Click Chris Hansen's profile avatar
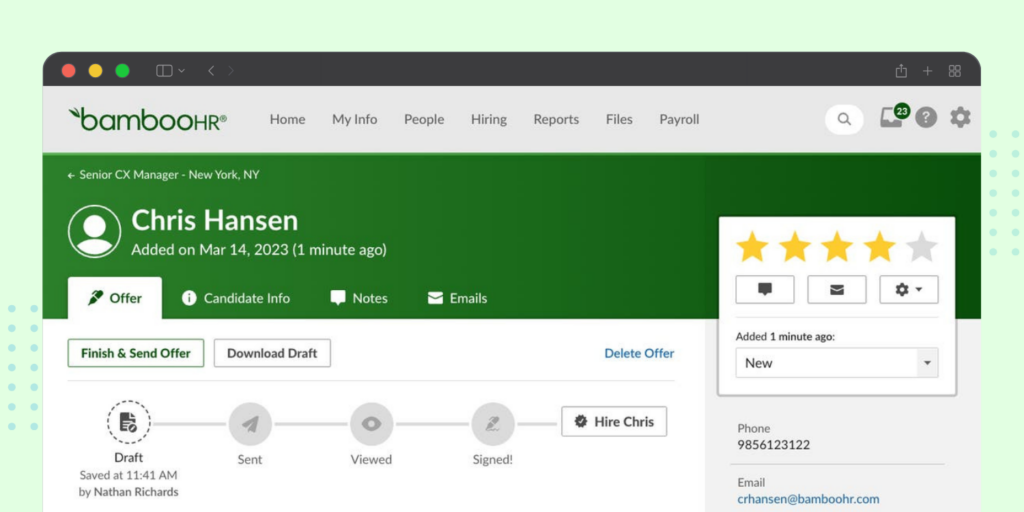Image resolution: width=1024 pixels, height=512 pixels. (x=94, y=231)
